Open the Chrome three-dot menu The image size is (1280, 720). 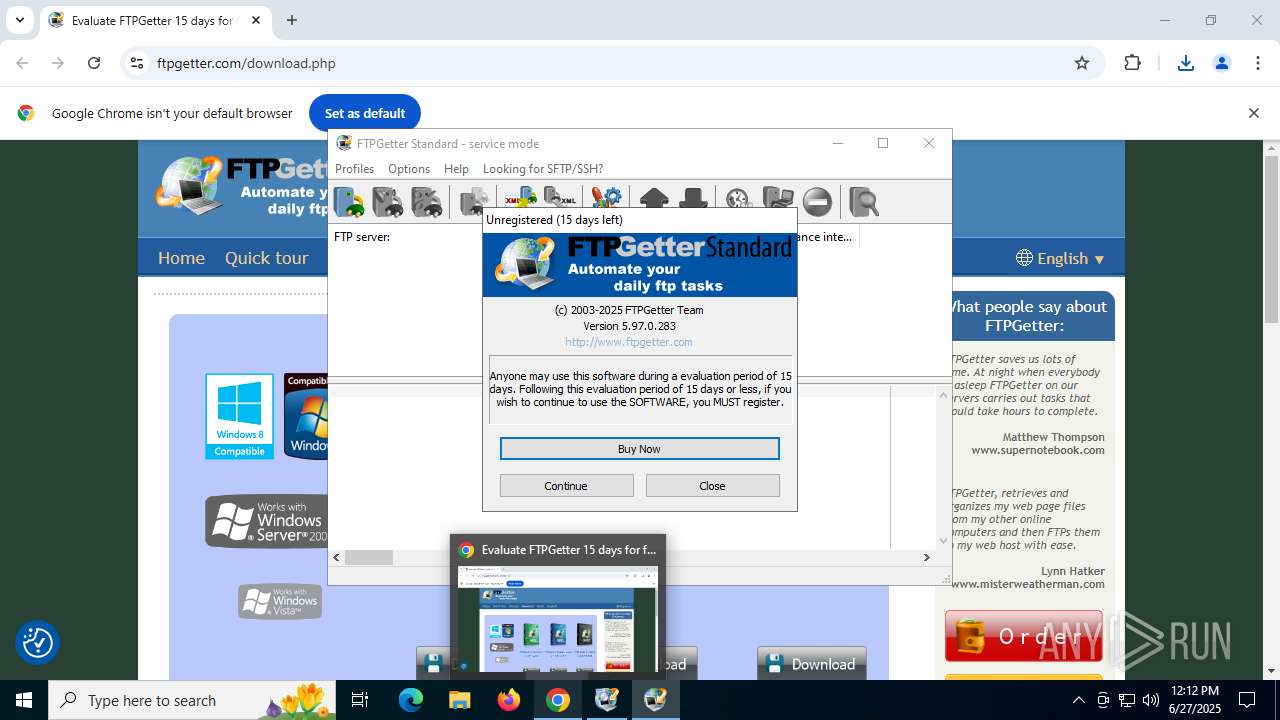click(1258, 63)
